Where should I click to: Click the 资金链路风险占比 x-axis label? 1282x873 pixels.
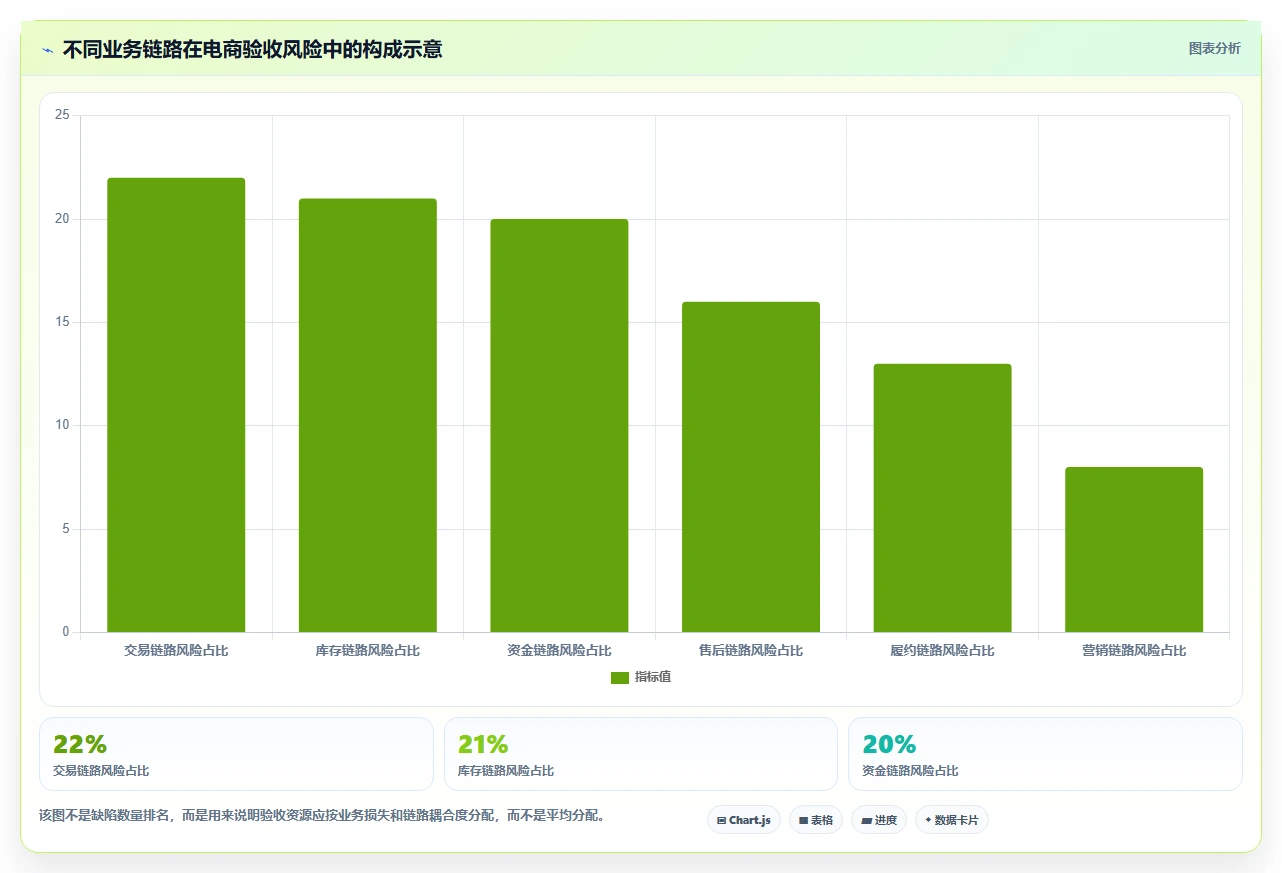(x=559, y=651)
